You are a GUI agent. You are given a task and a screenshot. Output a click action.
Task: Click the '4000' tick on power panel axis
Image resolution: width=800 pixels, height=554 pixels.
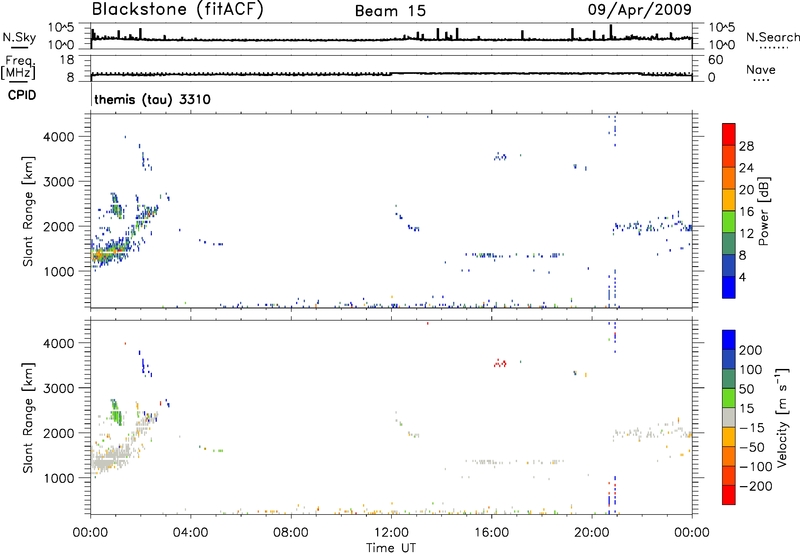point(58,137)
